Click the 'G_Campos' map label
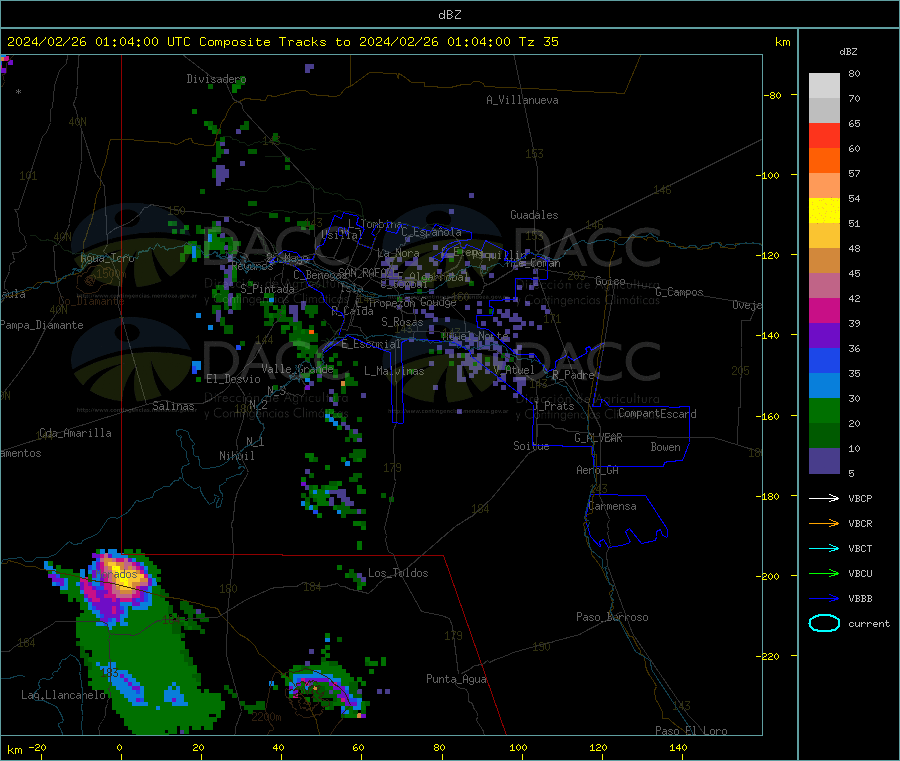 pyautogui.click(x=679, y=292)
